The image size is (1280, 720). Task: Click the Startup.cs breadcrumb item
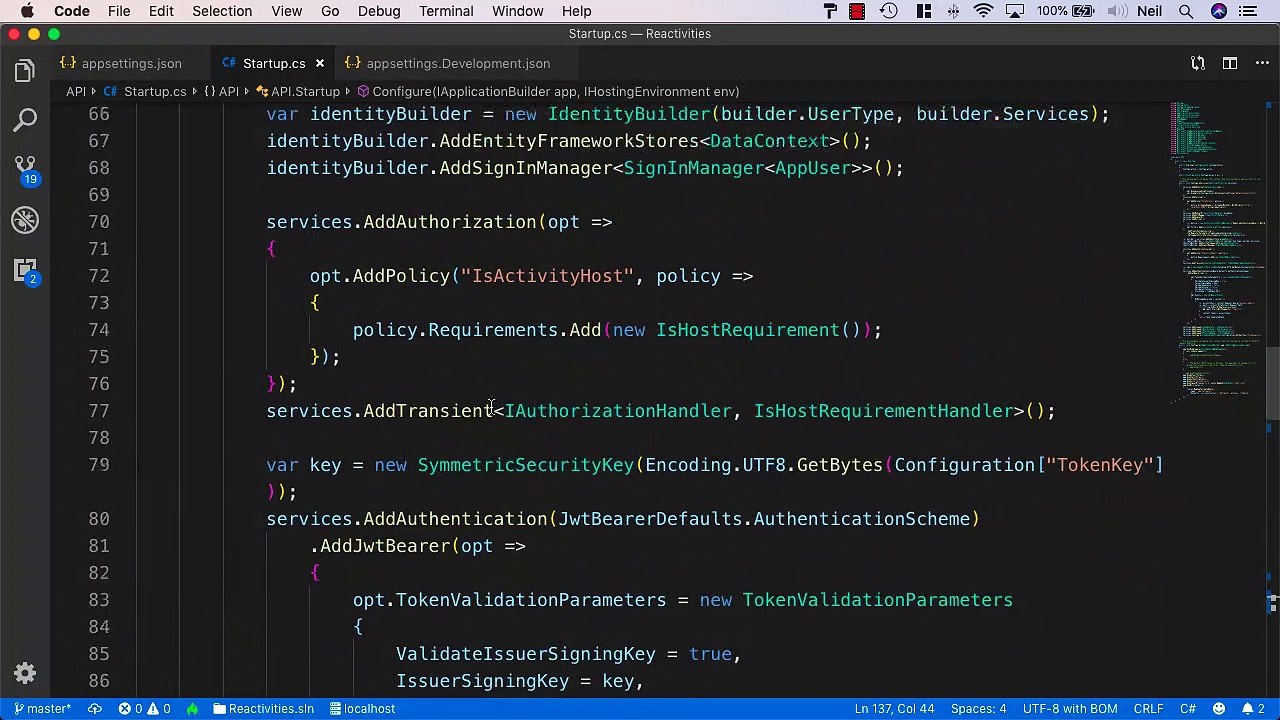pyautogui.click(x=146, y=91)
